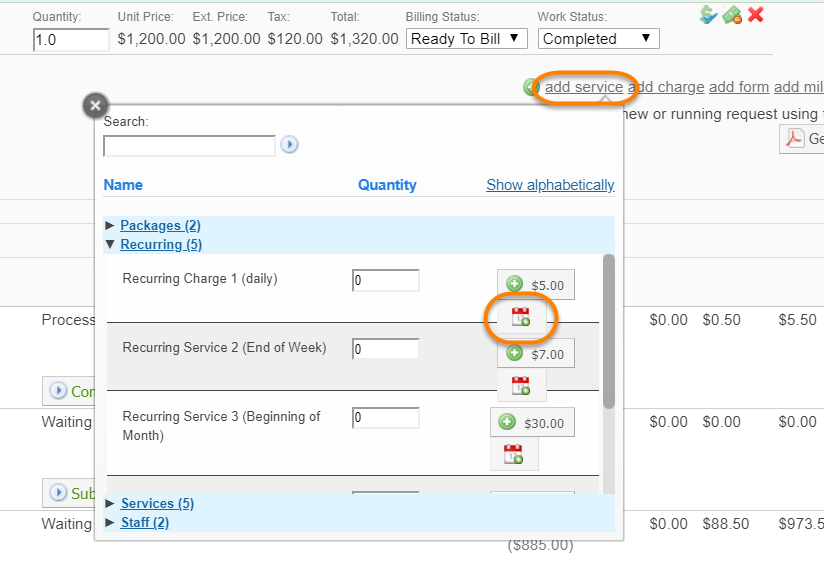This screenshot has width=824, height=573.
Task: Click the search go arrow icon
Action: coord(289,145)
